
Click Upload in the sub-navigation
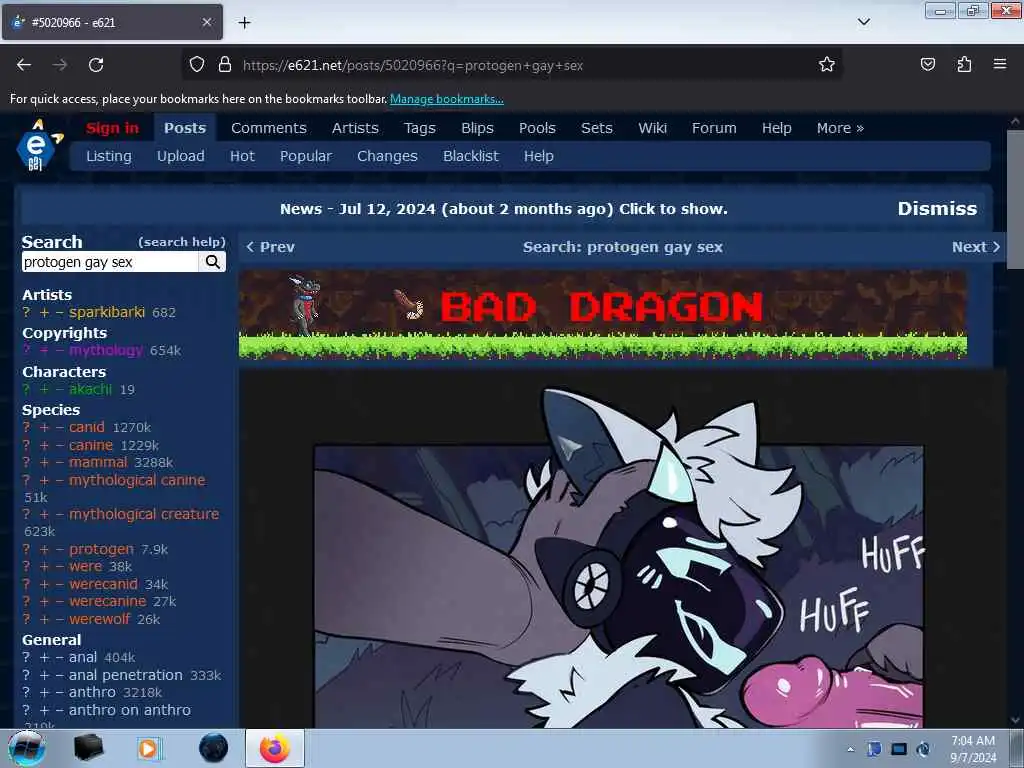coord(181,156)
